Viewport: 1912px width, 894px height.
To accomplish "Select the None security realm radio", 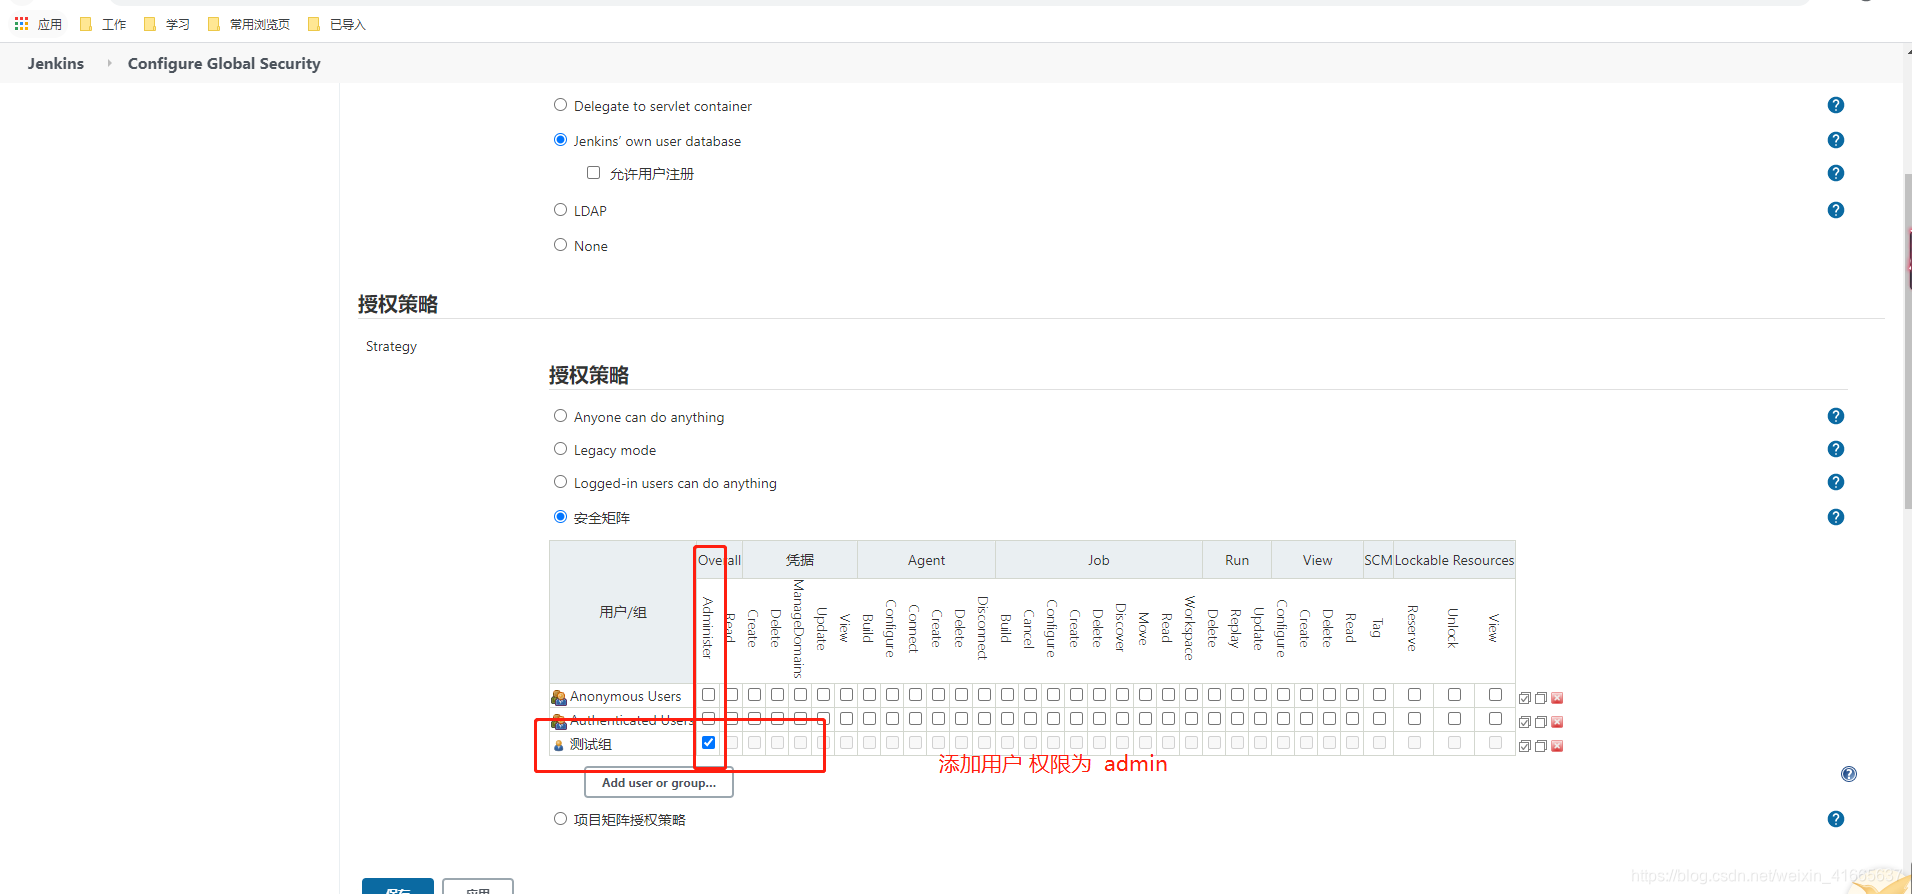I will pyautogui.click(x=560, y=245).
